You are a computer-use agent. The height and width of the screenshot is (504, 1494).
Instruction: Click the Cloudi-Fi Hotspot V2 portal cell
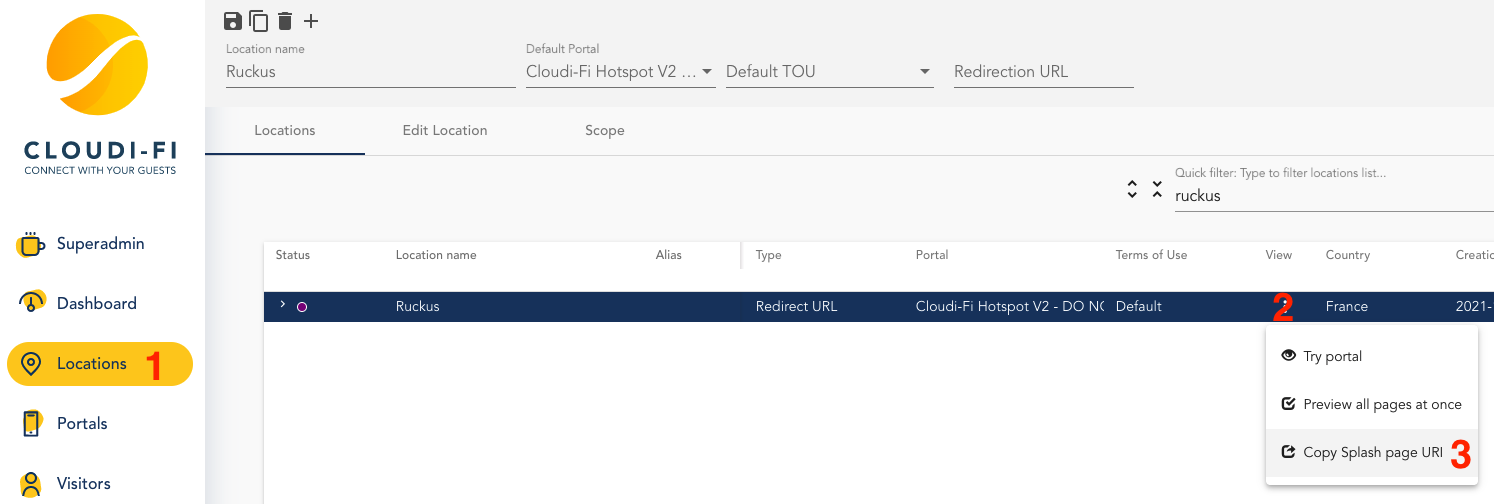1010,307
